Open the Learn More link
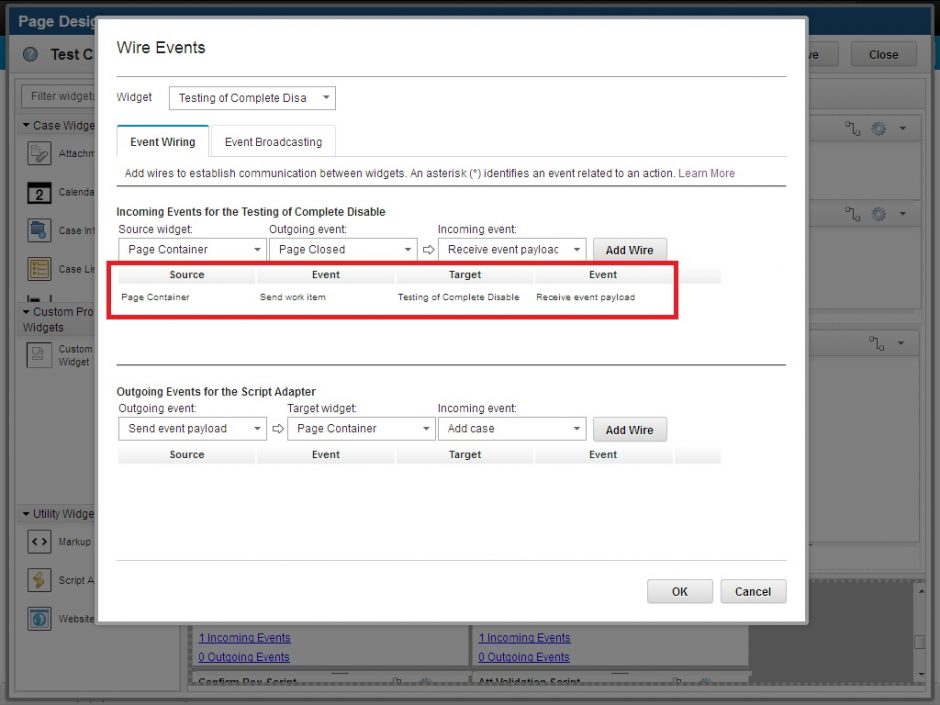This screenshot has height=705, width=940. point(707,172)
